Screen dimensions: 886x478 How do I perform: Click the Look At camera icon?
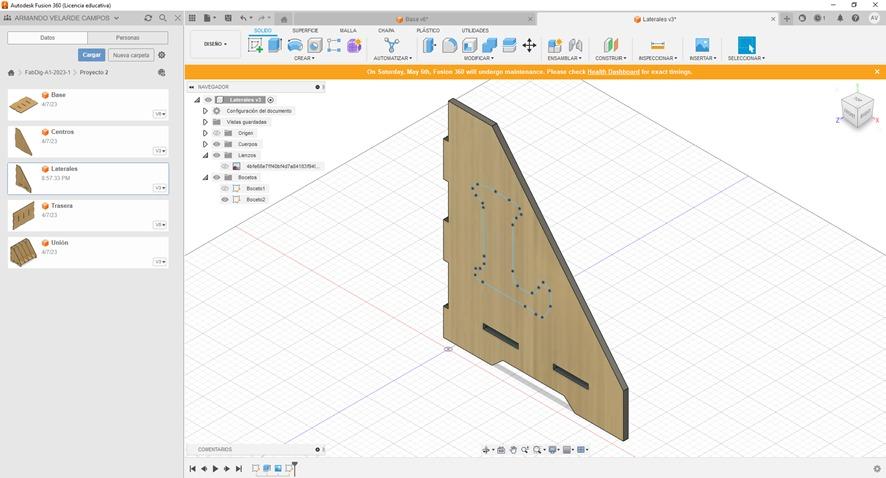(501, 450)
